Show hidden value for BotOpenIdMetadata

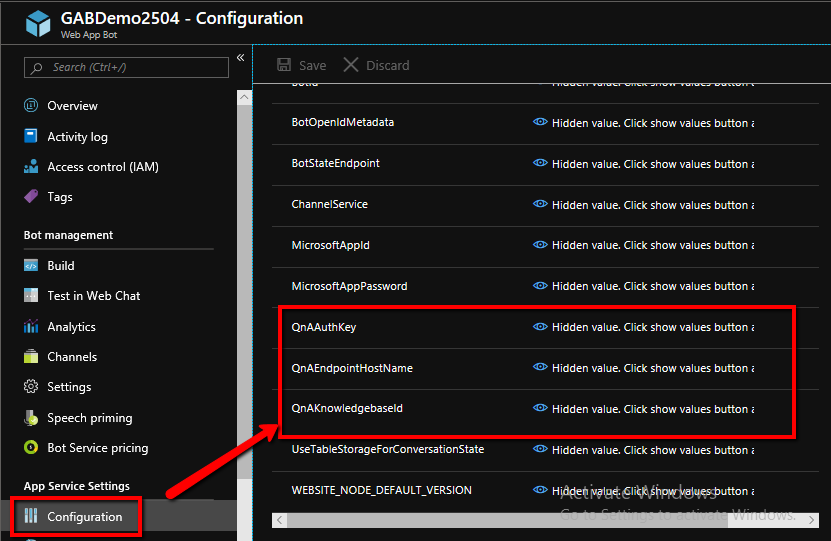pyautogui.click(x=540, y=122)
